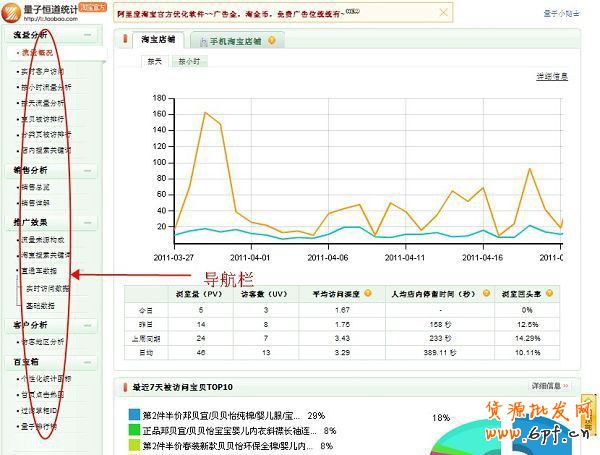
Task: Open 详细信息 link above the chart
Action: (551, 76)
